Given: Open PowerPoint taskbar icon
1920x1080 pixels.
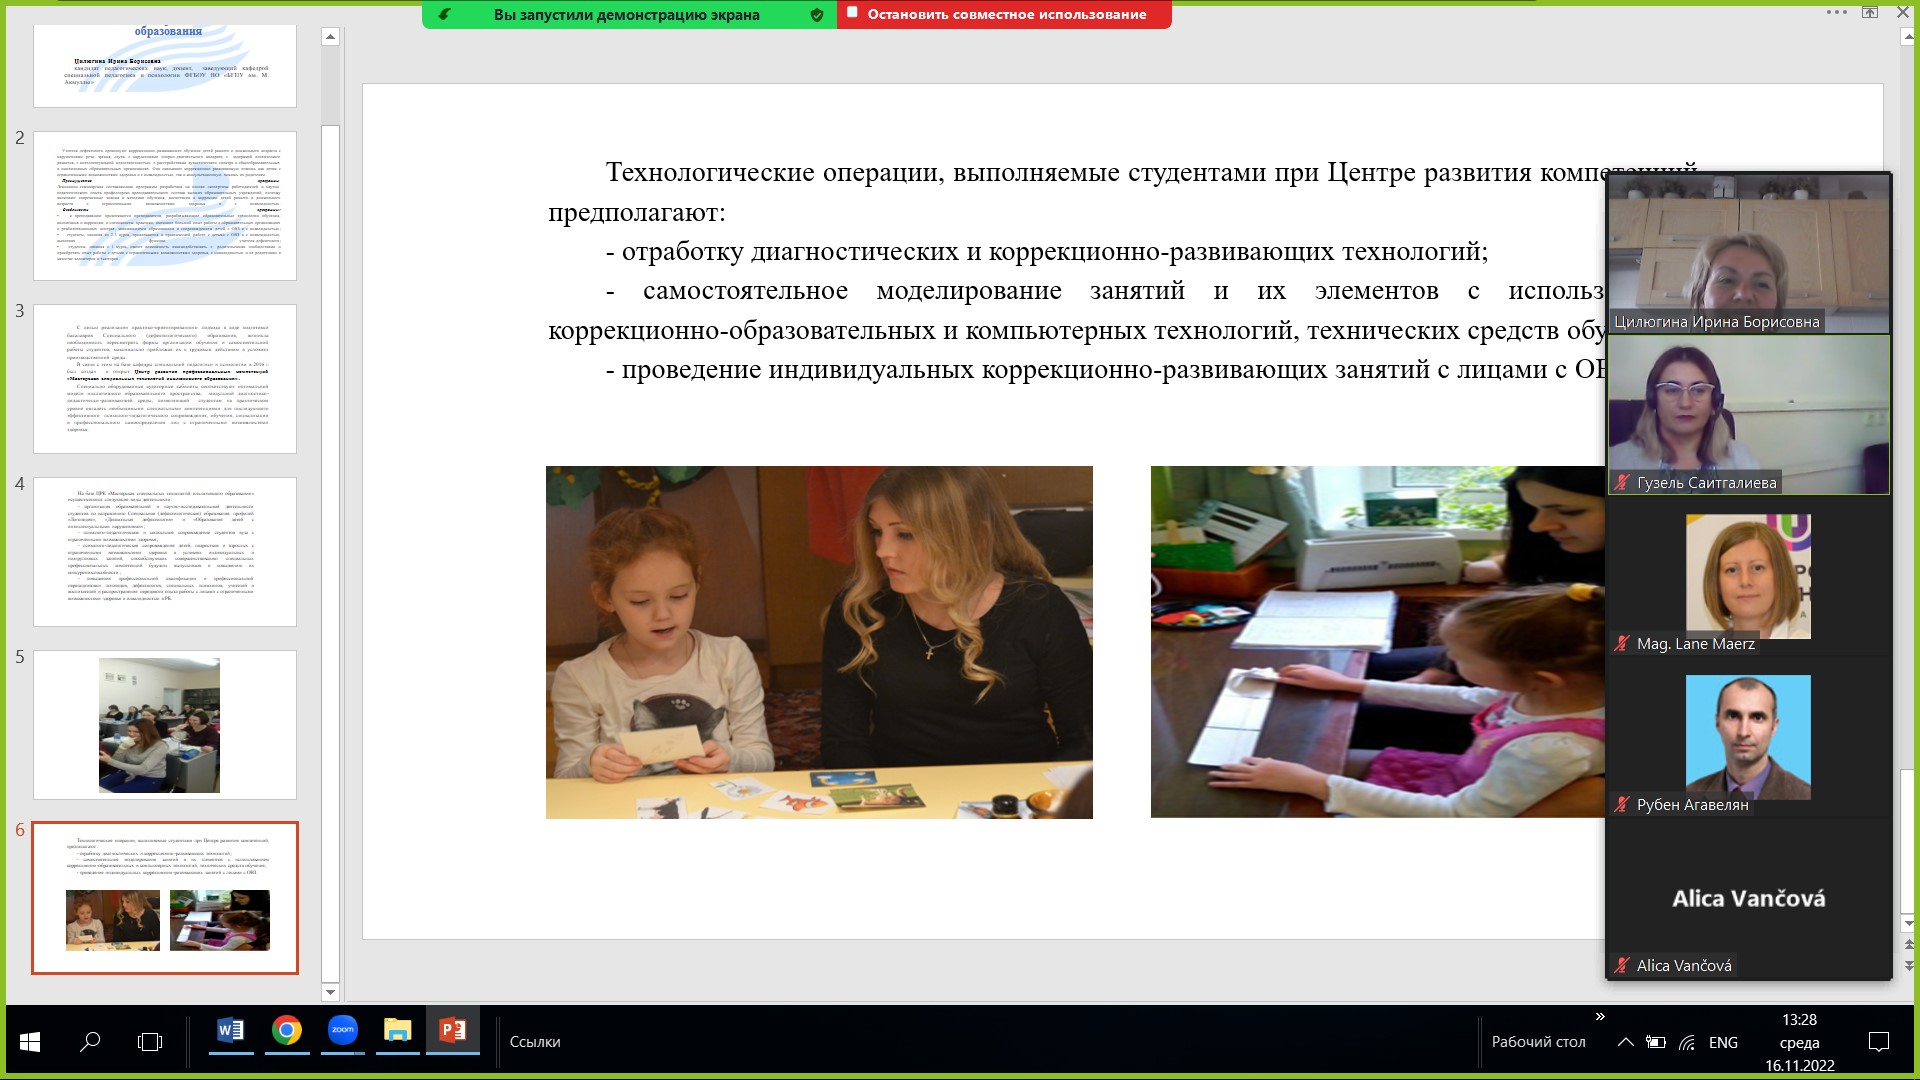Looking at the screenshot, I should pyautogui.click(x=452, y=1031).
